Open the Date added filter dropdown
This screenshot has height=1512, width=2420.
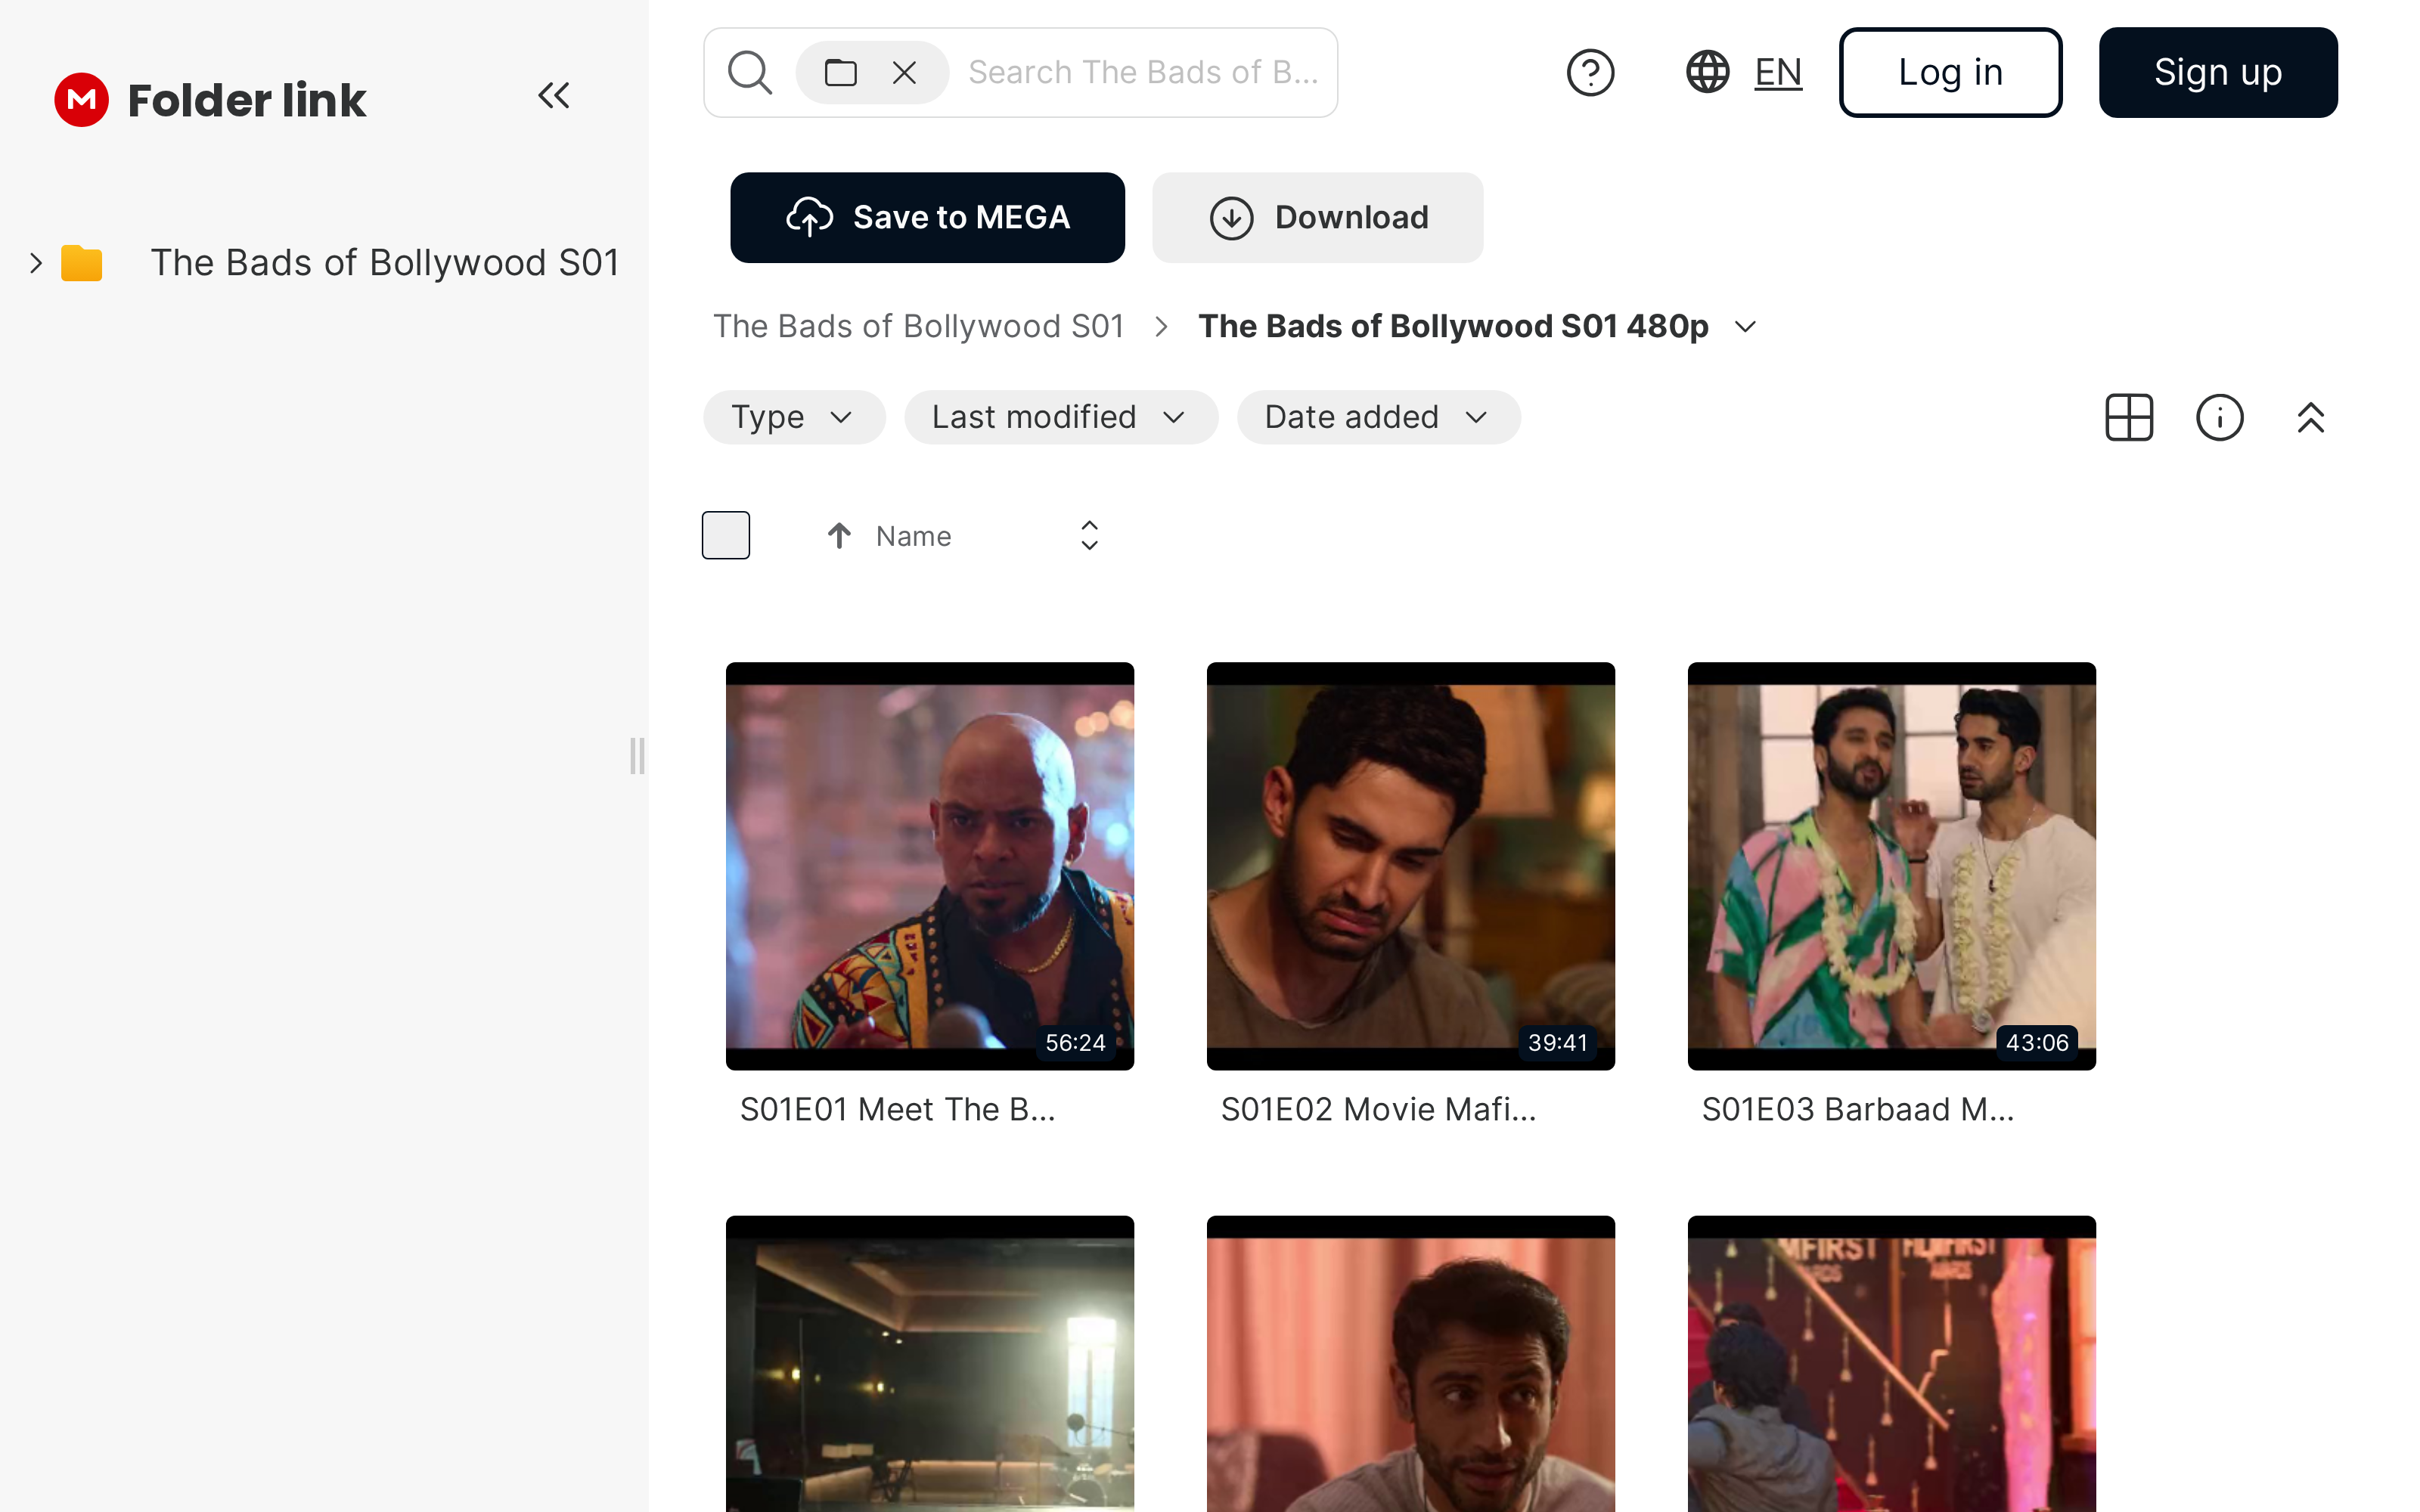[x=1378, y=417]
